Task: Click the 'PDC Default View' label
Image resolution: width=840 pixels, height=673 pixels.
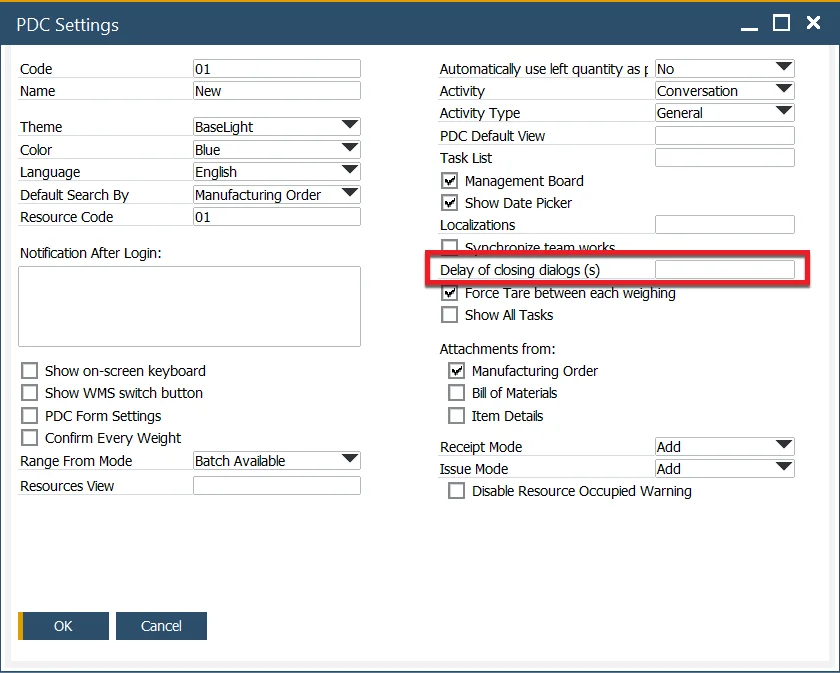Action: pos(492,136)
